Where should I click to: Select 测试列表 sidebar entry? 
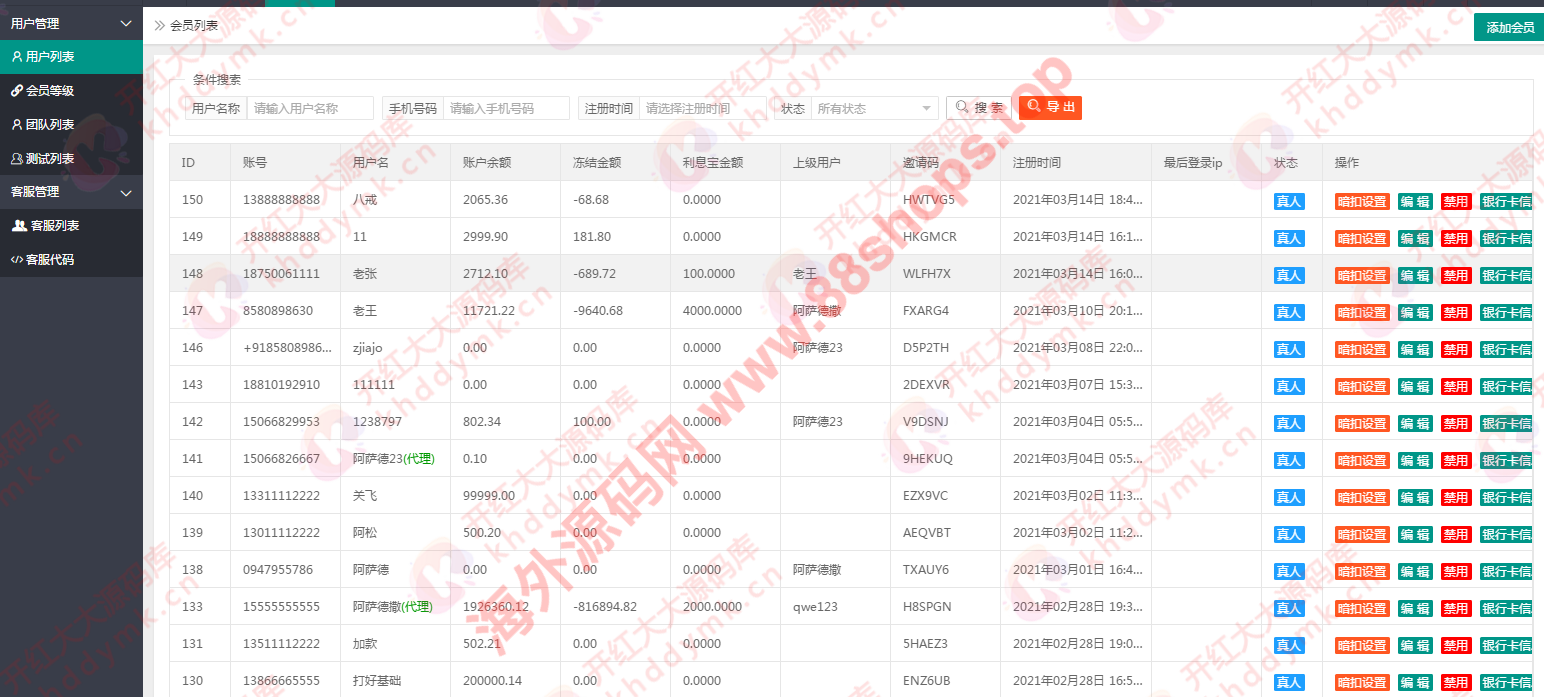point(50,159)
